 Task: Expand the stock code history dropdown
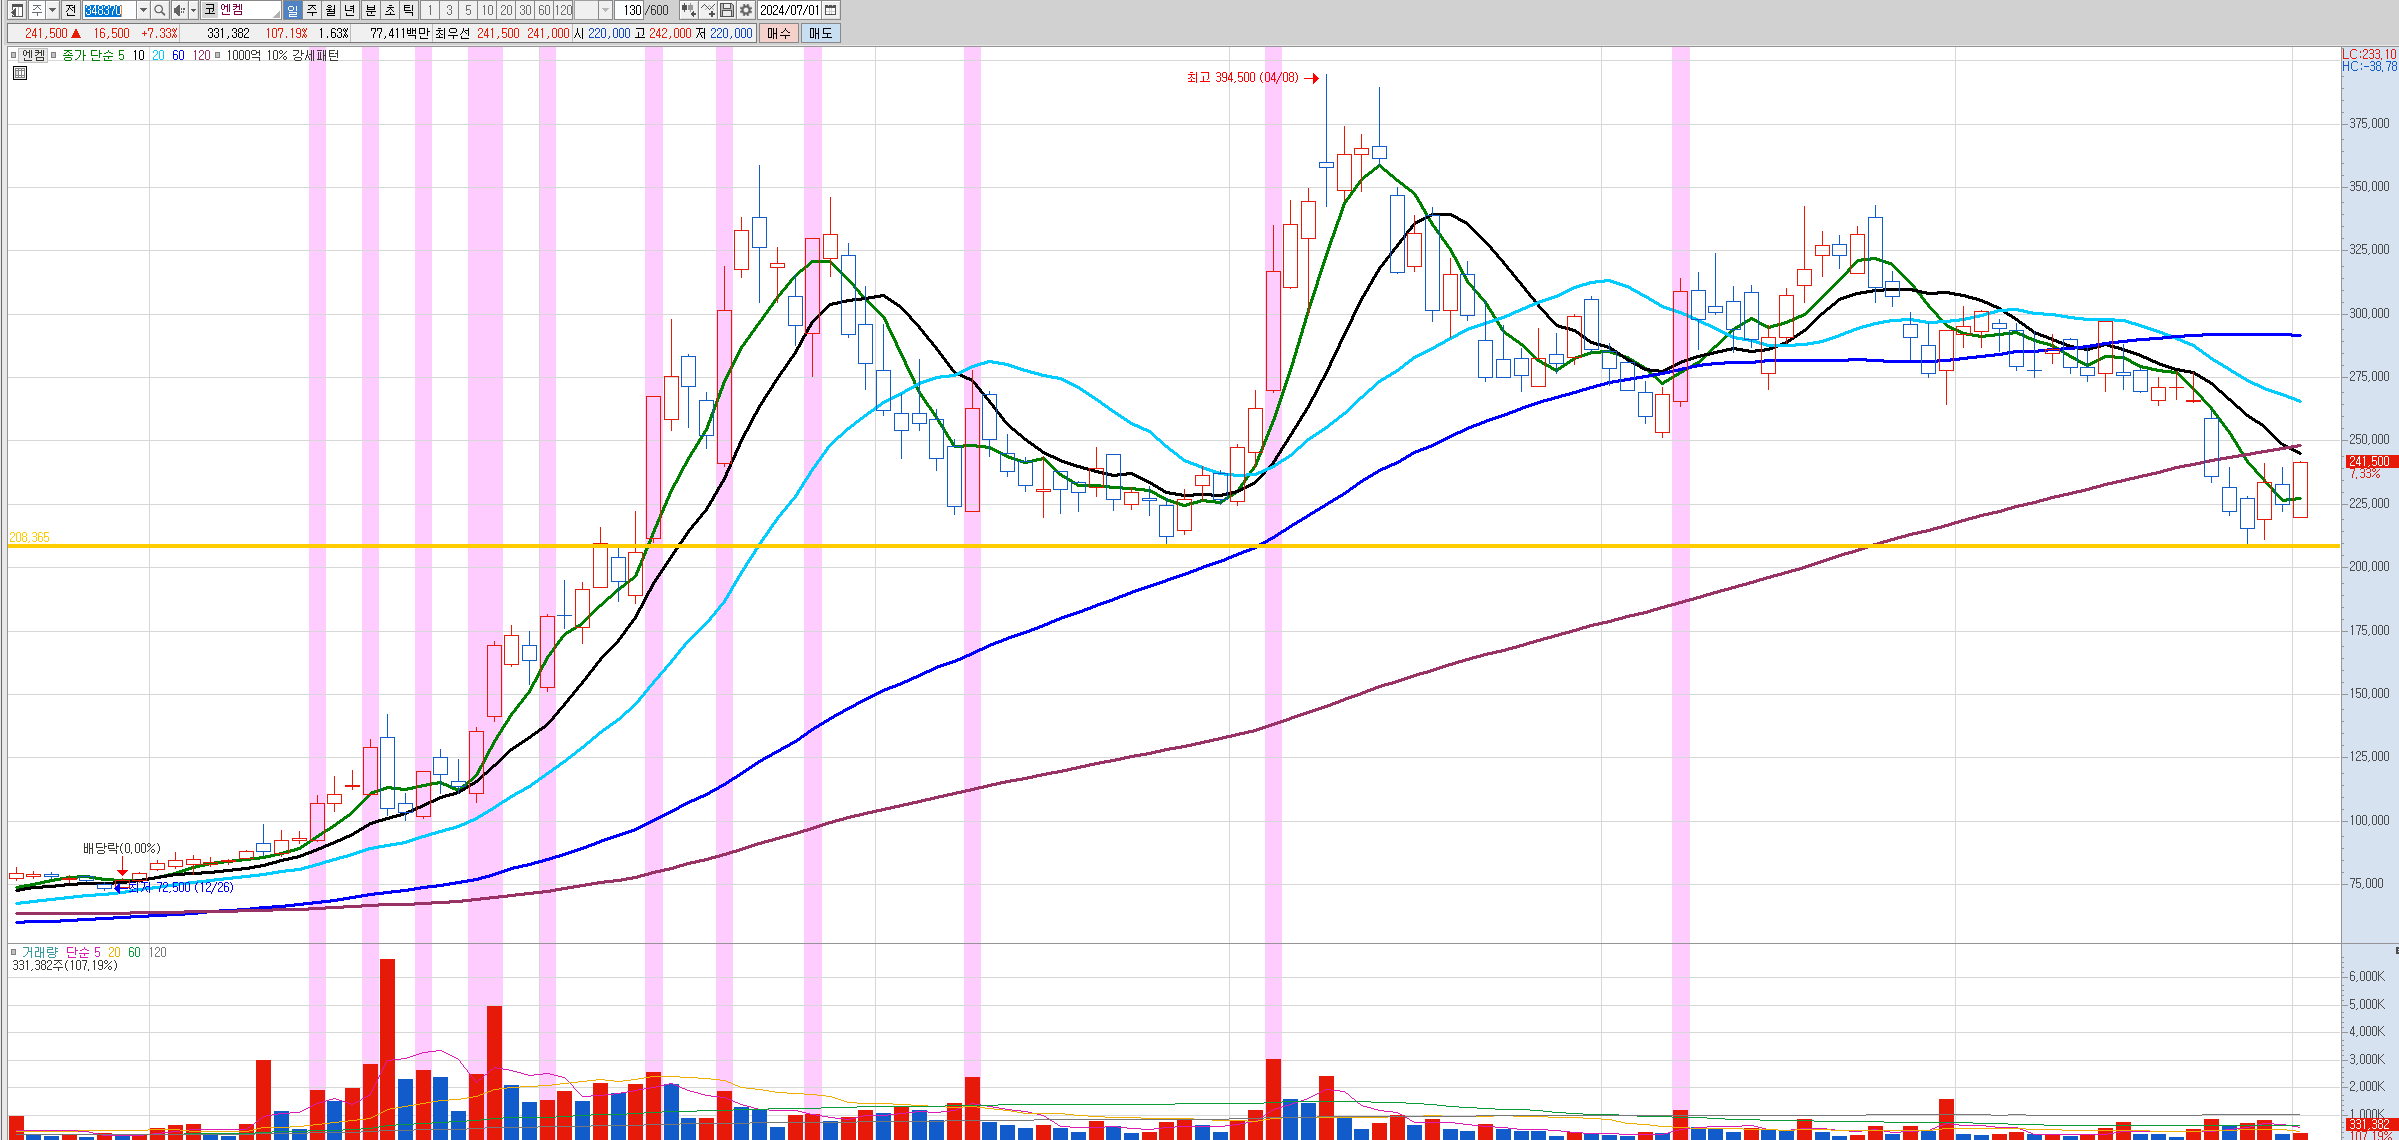tap(143, 10)
